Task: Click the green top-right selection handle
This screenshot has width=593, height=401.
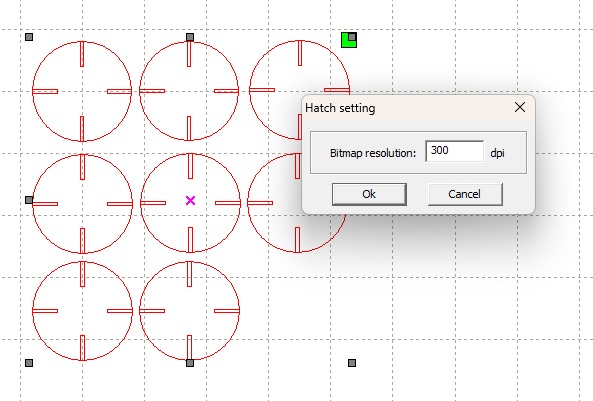Action: tap(349, 40)
